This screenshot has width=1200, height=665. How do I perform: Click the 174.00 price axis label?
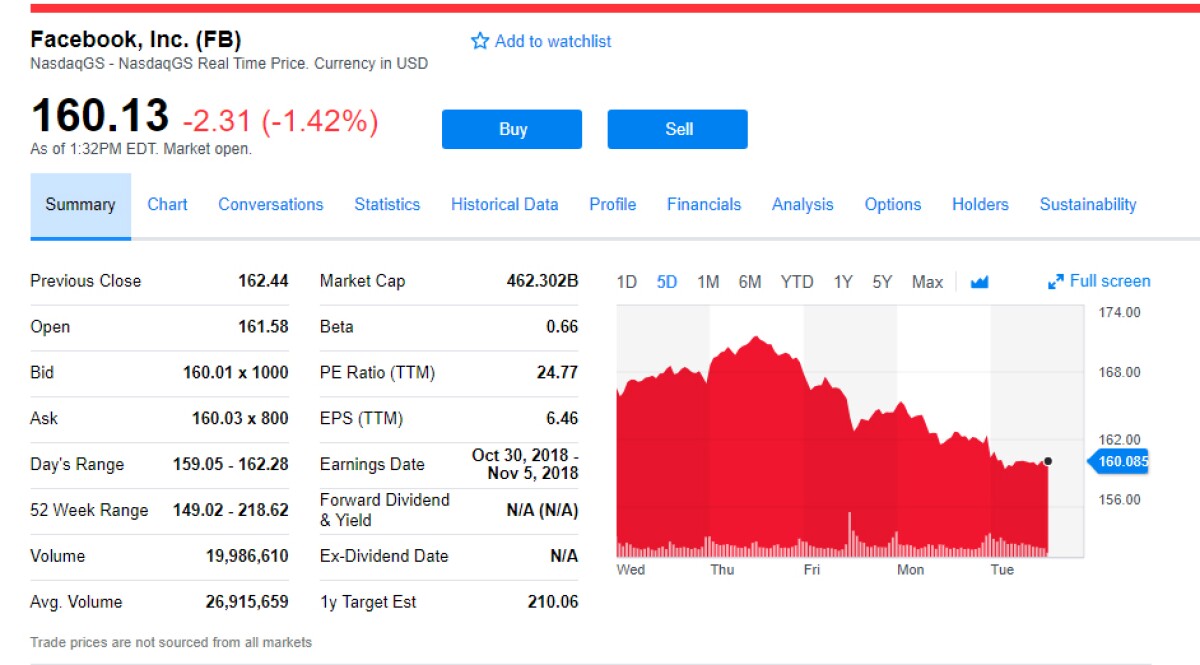coord(1120,313)
